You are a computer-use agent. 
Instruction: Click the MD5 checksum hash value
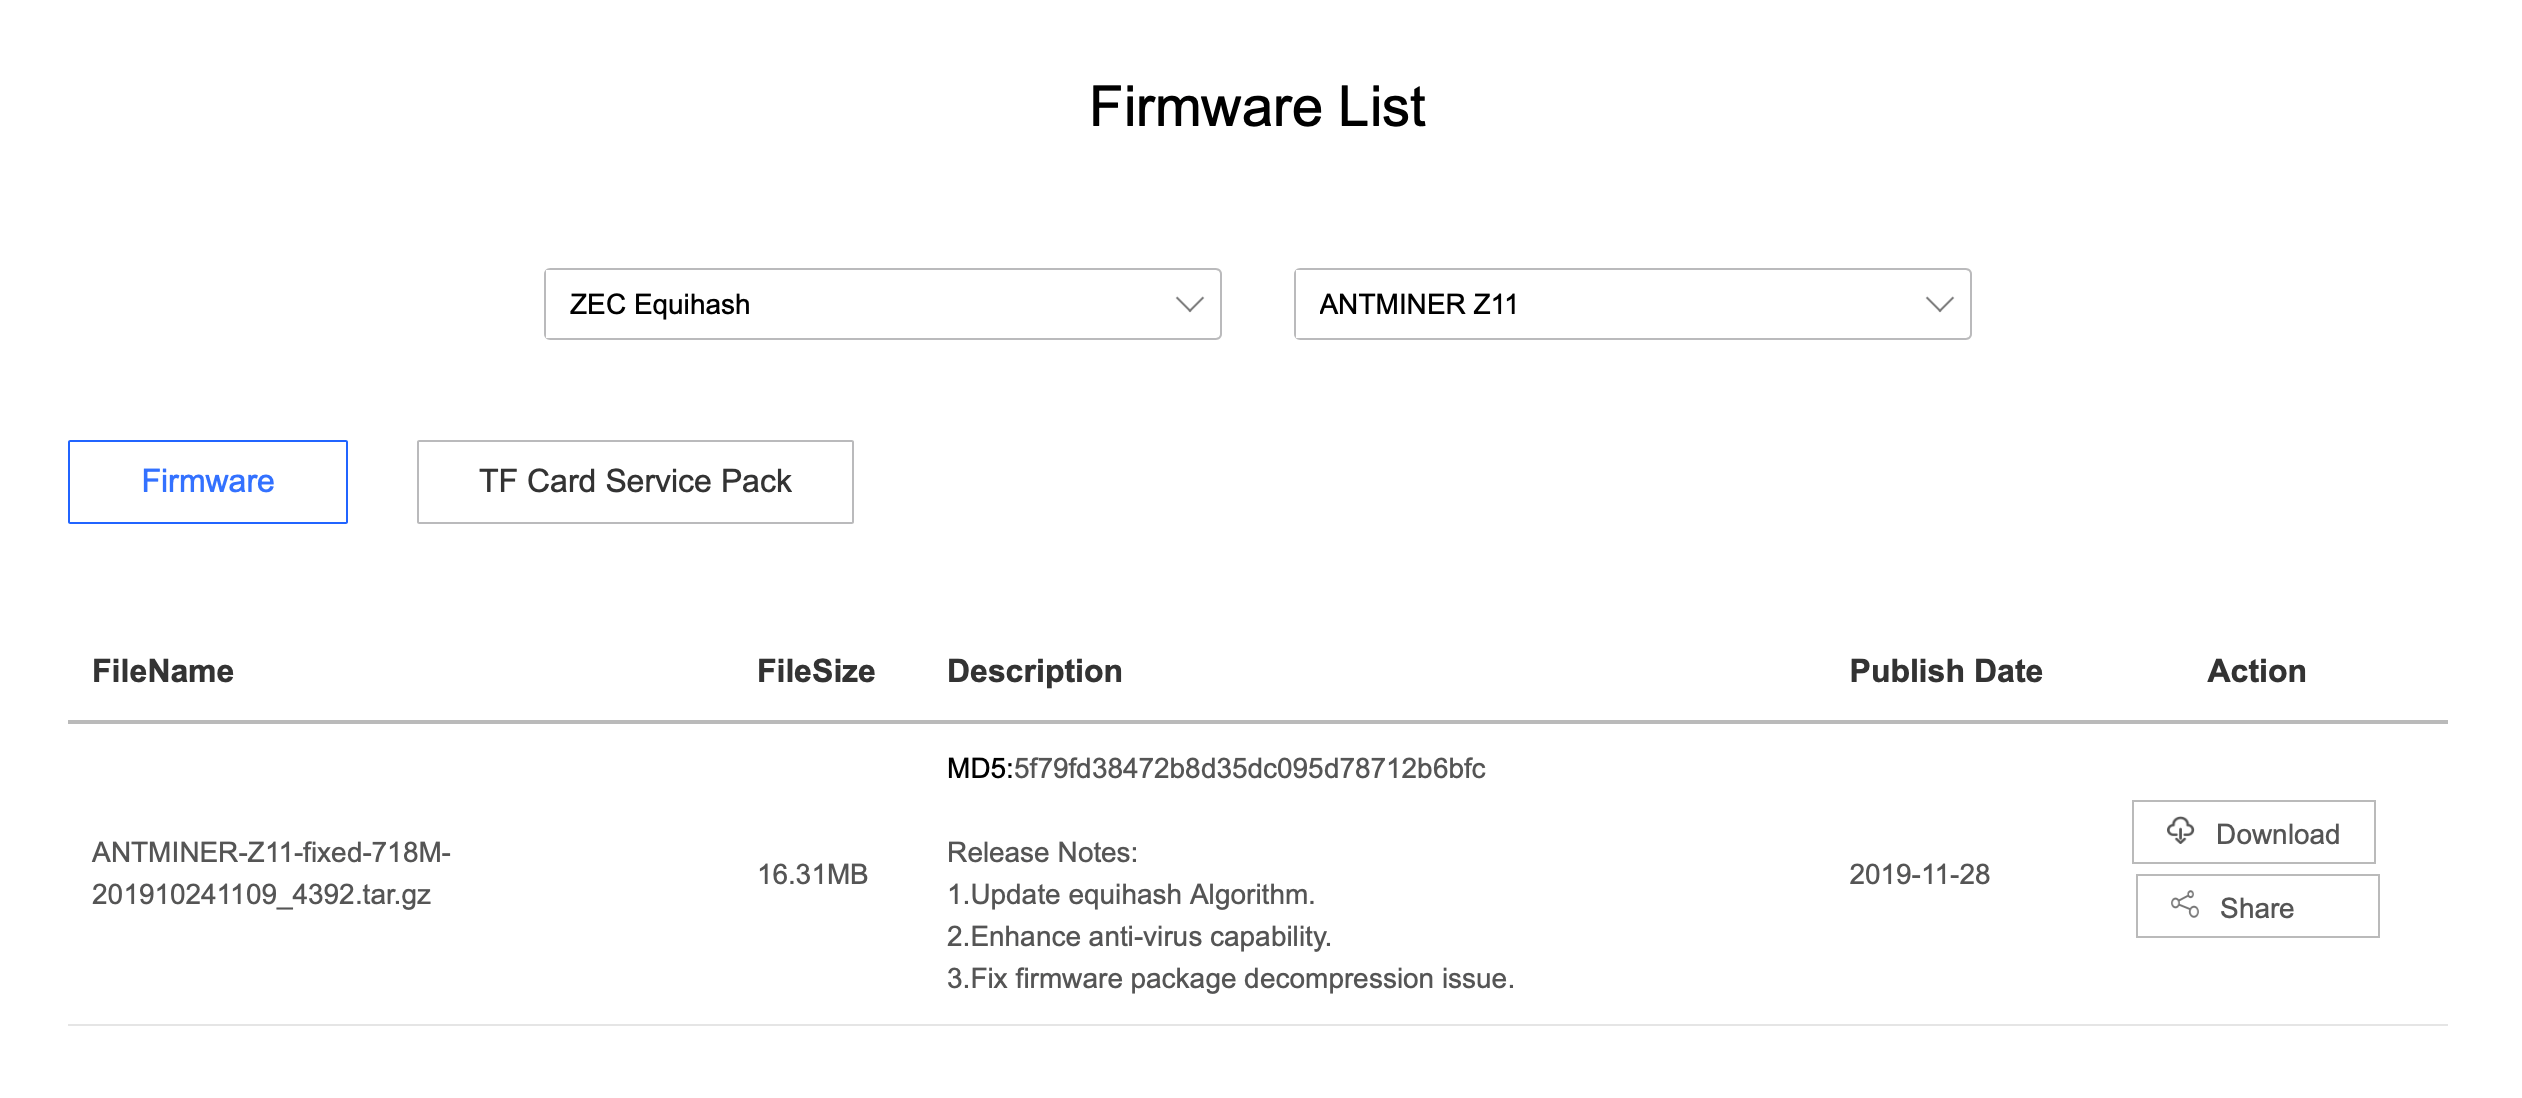point(1249,768)
